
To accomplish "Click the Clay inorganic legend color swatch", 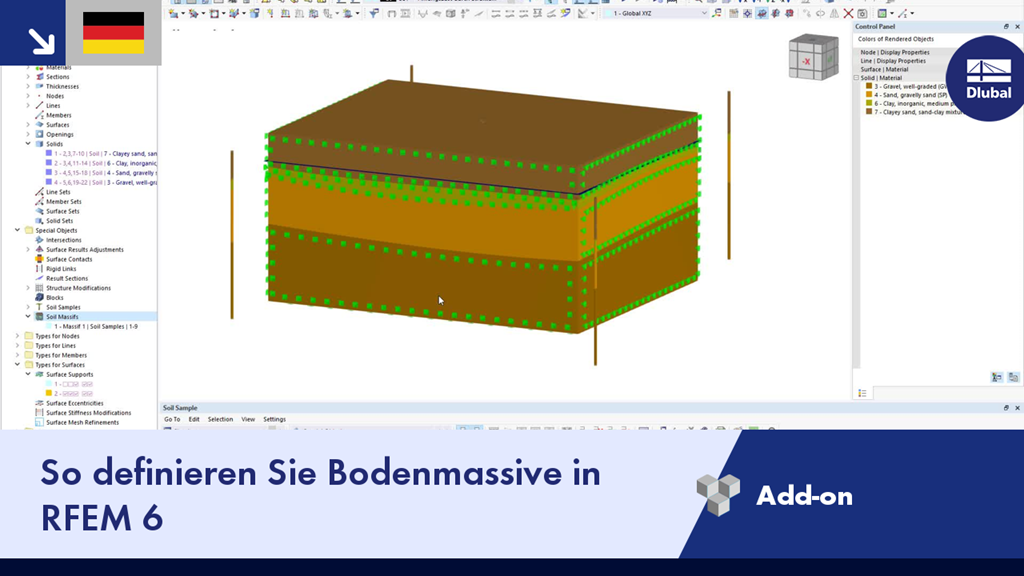I will coord(869,103).
